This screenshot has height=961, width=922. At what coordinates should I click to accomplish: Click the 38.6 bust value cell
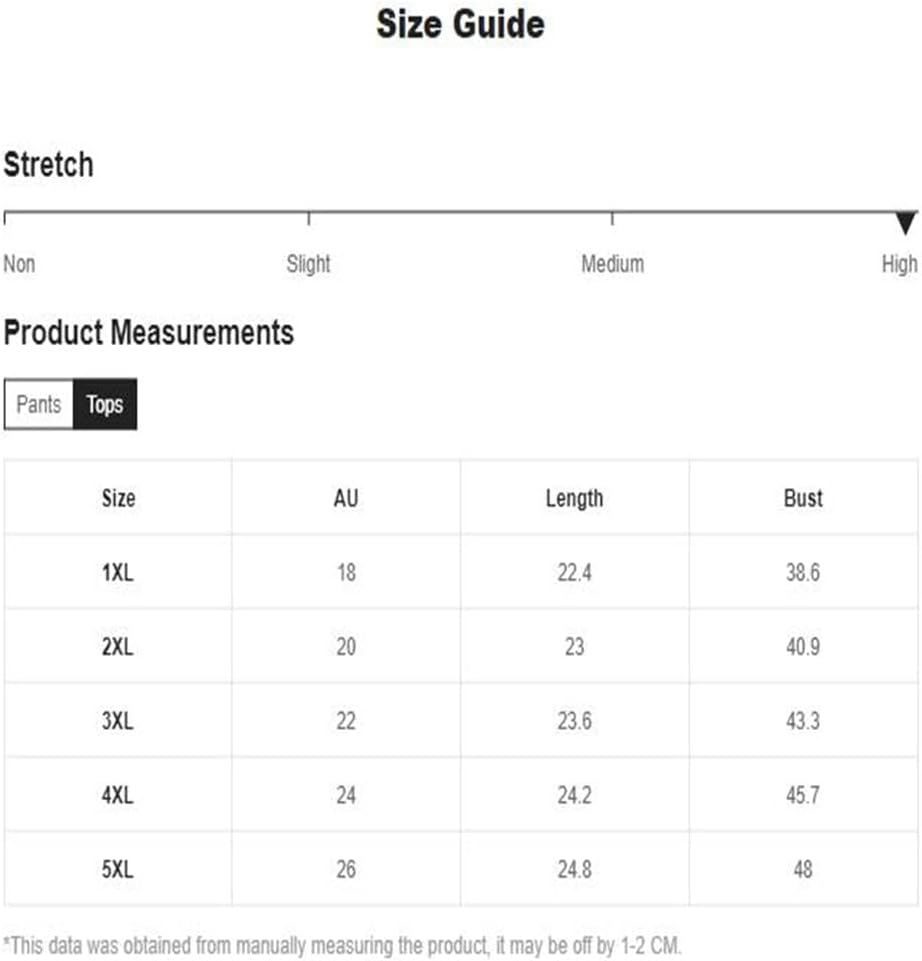[x=803, y=572]
